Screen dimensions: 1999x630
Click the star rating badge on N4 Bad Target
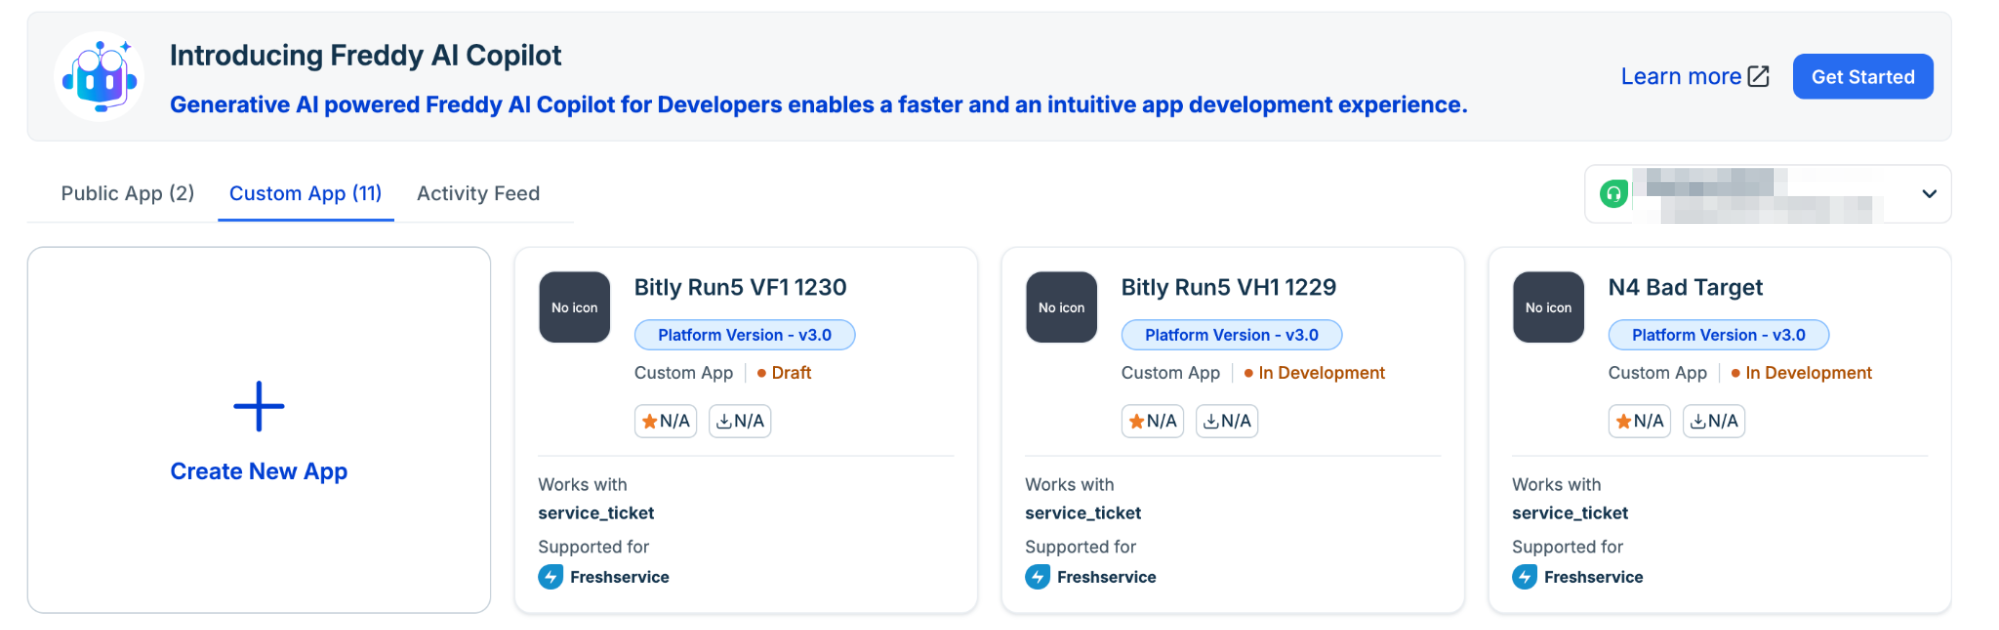coord(1640,421)
